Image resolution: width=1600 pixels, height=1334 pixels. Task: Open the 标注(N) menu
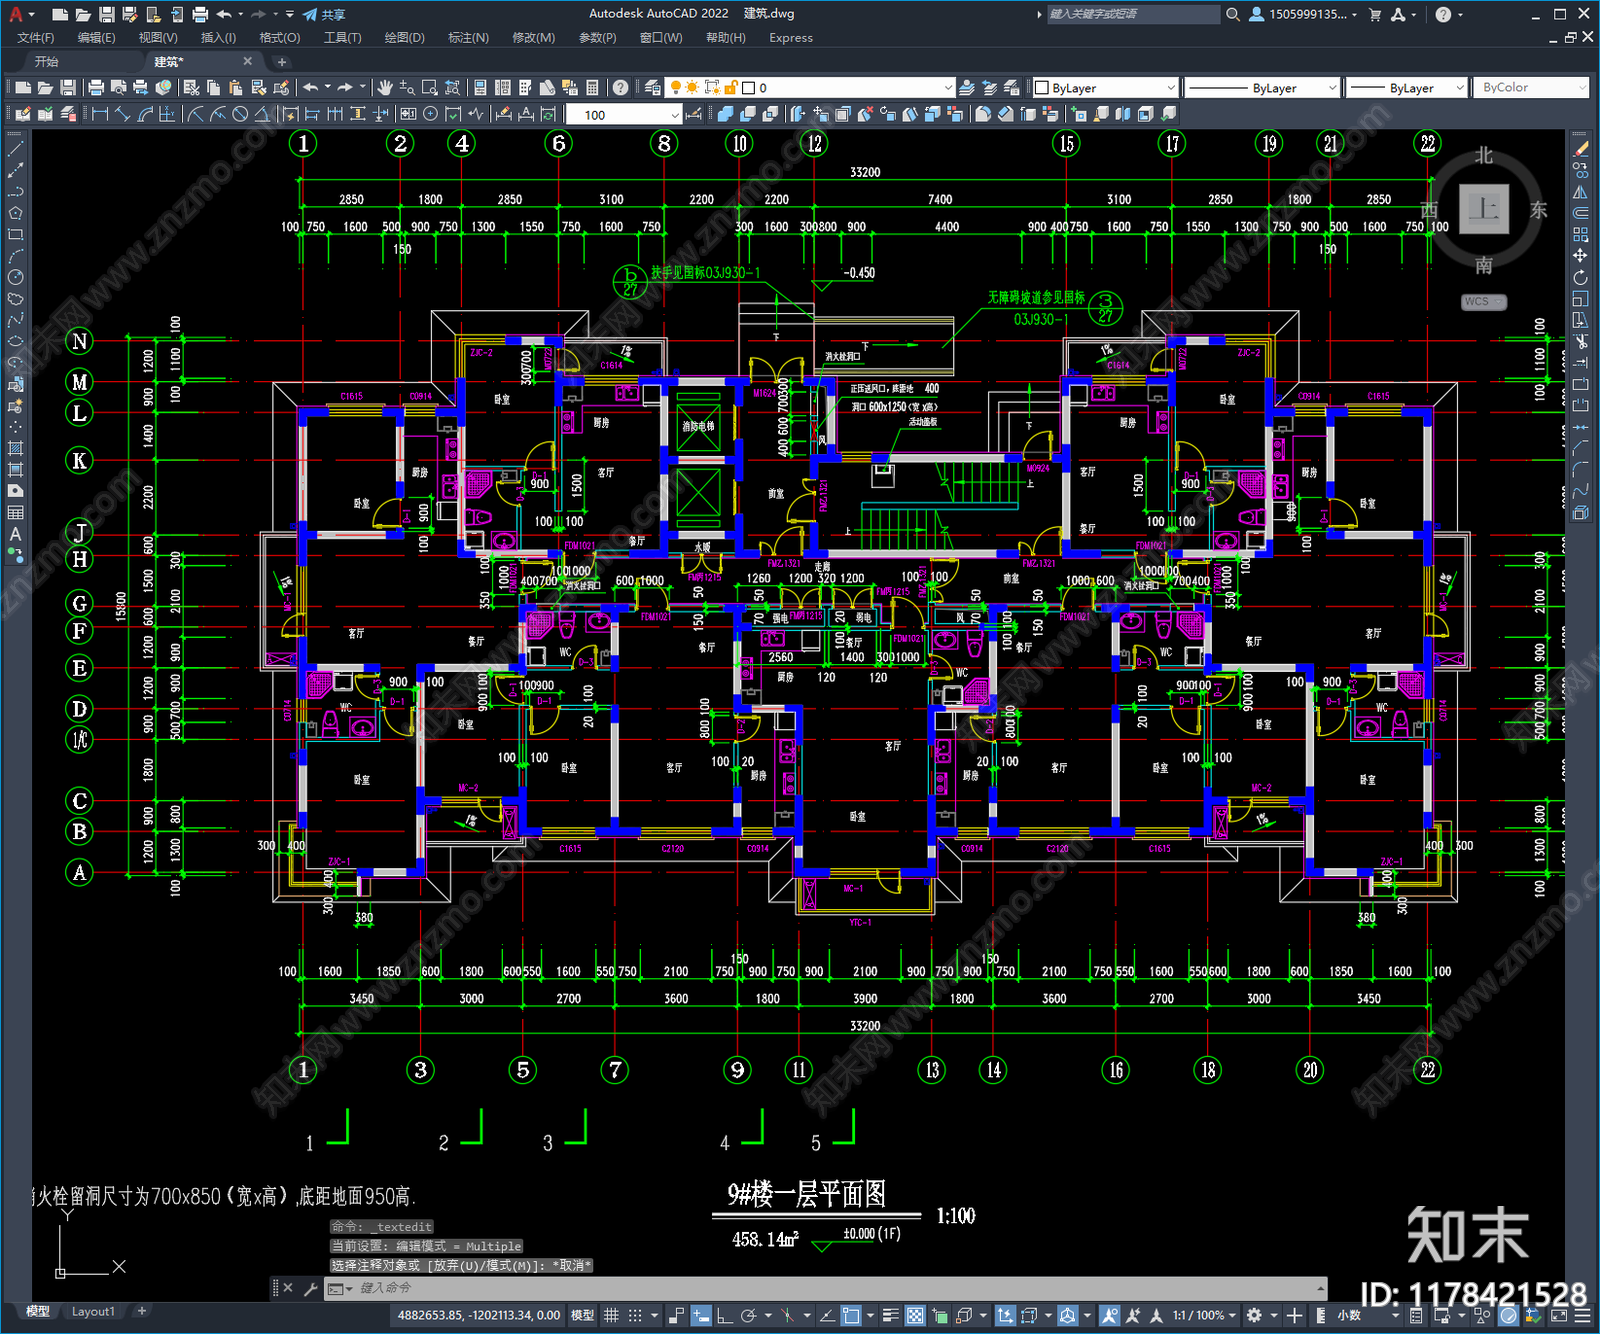coord(468,38)
